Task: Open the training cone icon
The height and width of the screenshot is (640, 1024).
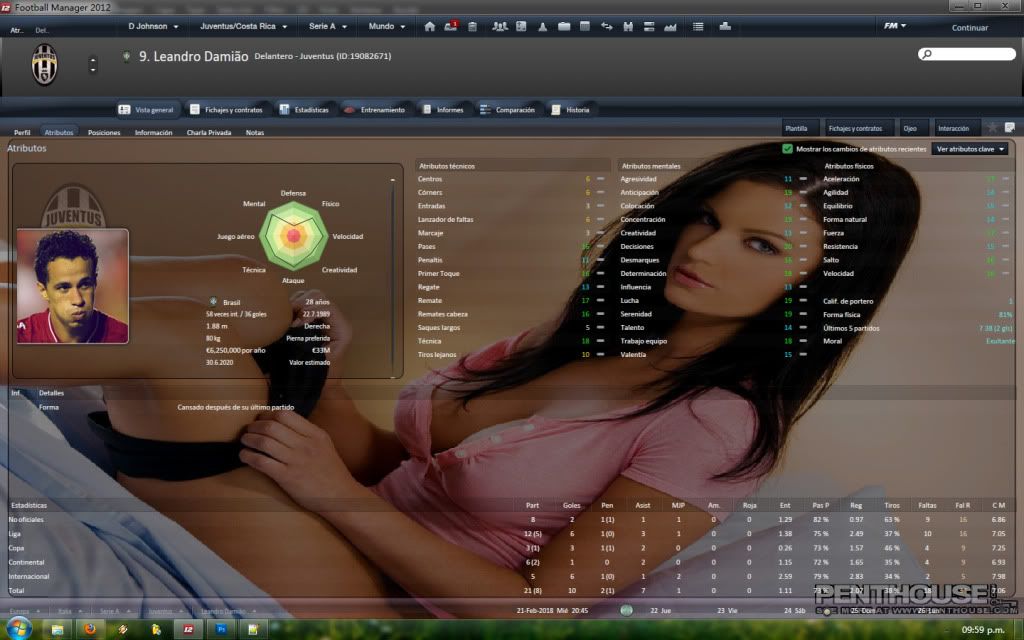Action: click(543, 27)
